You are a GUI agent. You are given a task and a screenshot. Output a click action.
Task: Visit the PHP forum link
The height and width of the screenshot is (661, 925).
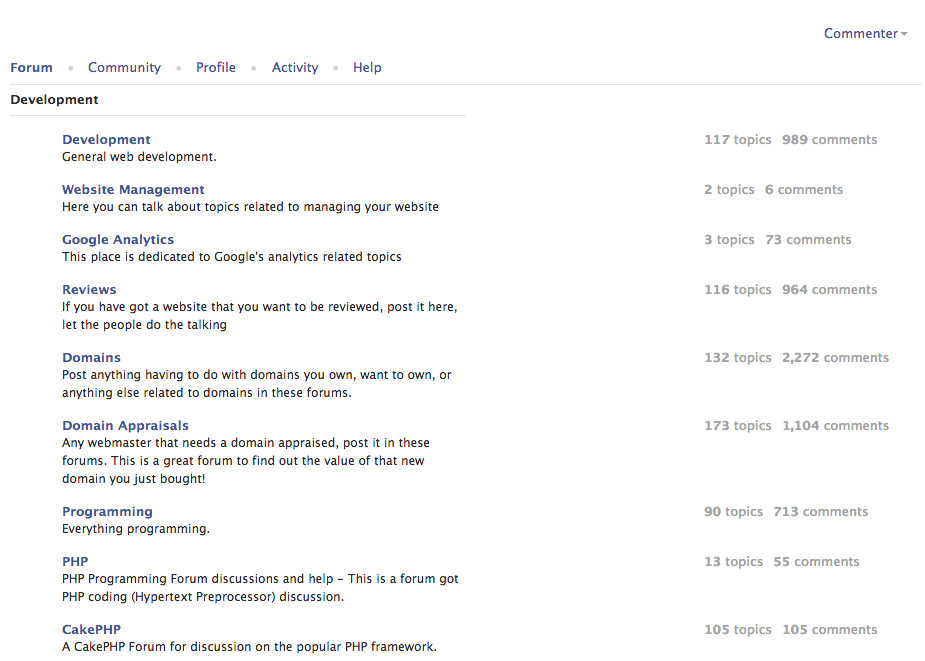75,562
